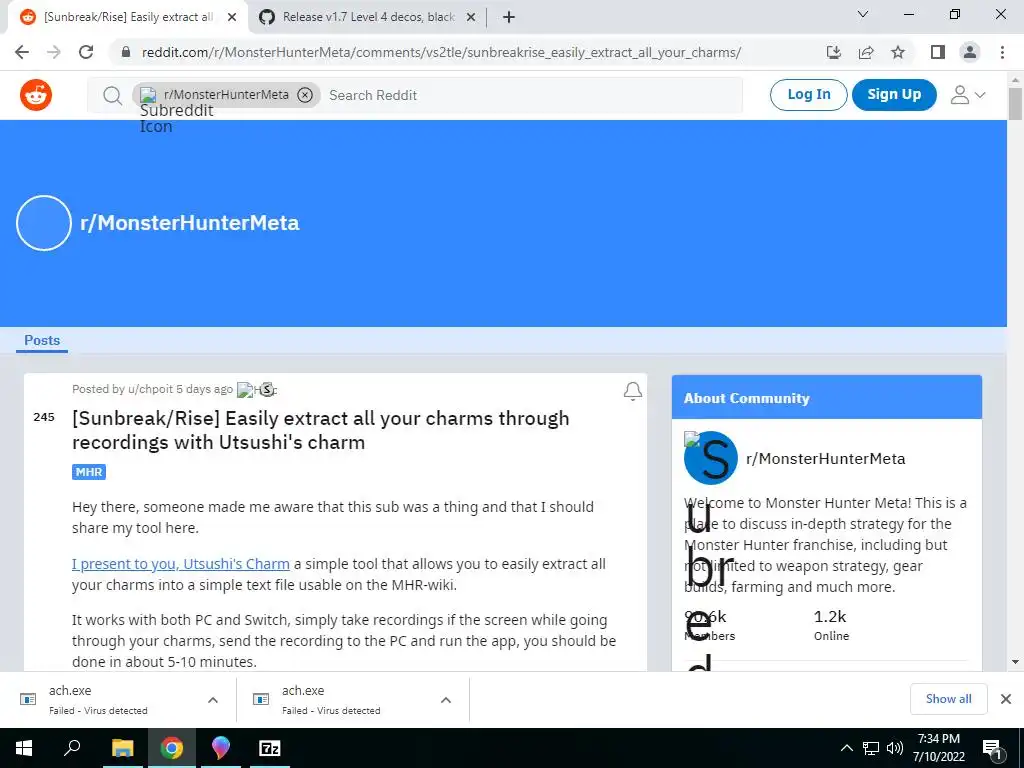The image size is (1024, 768).
Task: Click the page vertical scrollbar thumb
Action: point(1015,103)
